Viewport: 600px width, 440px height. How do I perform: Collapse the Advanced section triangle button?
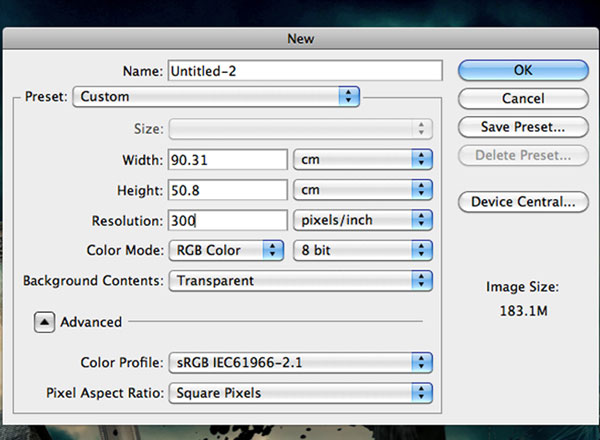(44, 322)
